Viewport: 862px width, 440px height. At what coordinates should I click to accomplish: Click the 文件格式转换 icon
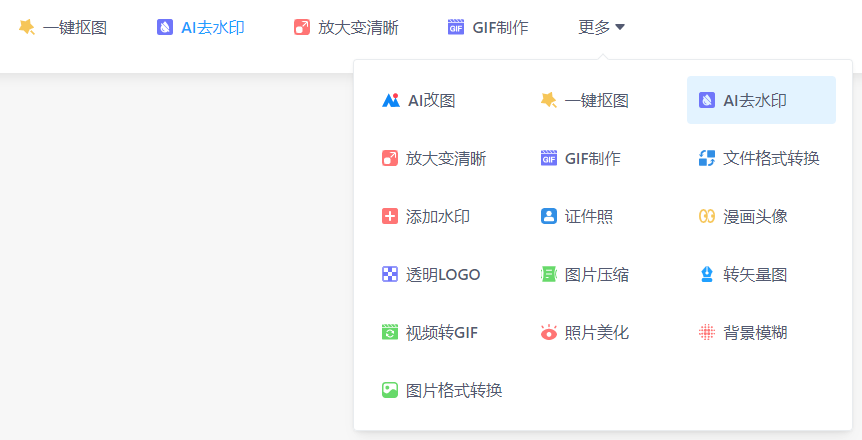707,158
